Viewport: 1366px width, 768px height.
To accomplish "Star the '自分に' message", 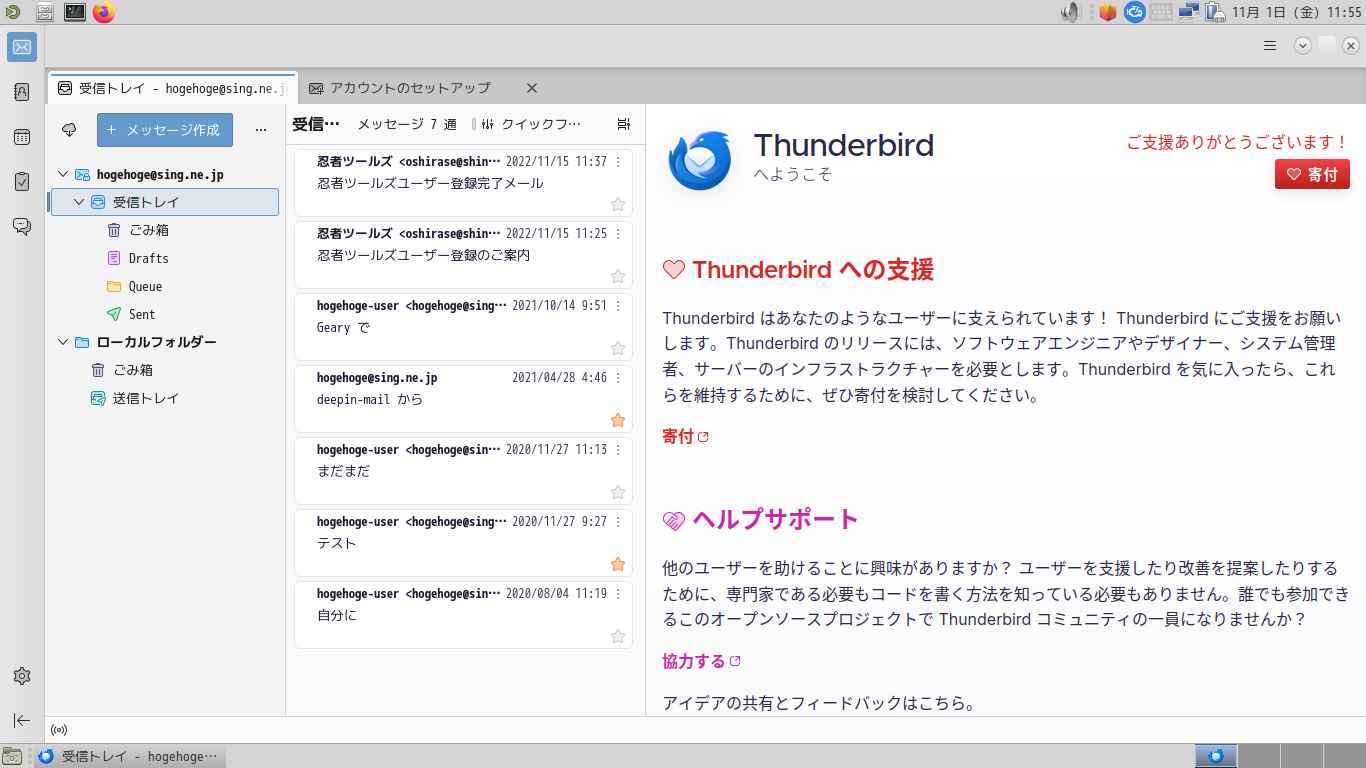I will click(x=618, y=636).
